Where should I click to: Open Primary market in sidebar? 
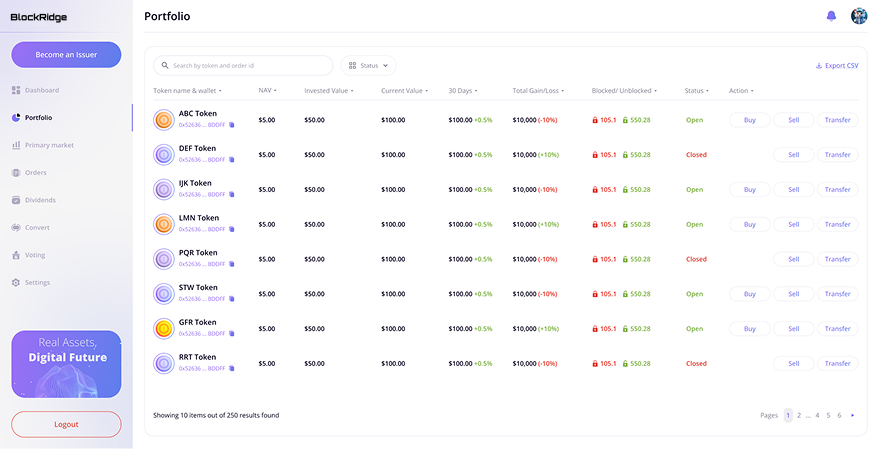pyautogui.click(x=49, y=145)
